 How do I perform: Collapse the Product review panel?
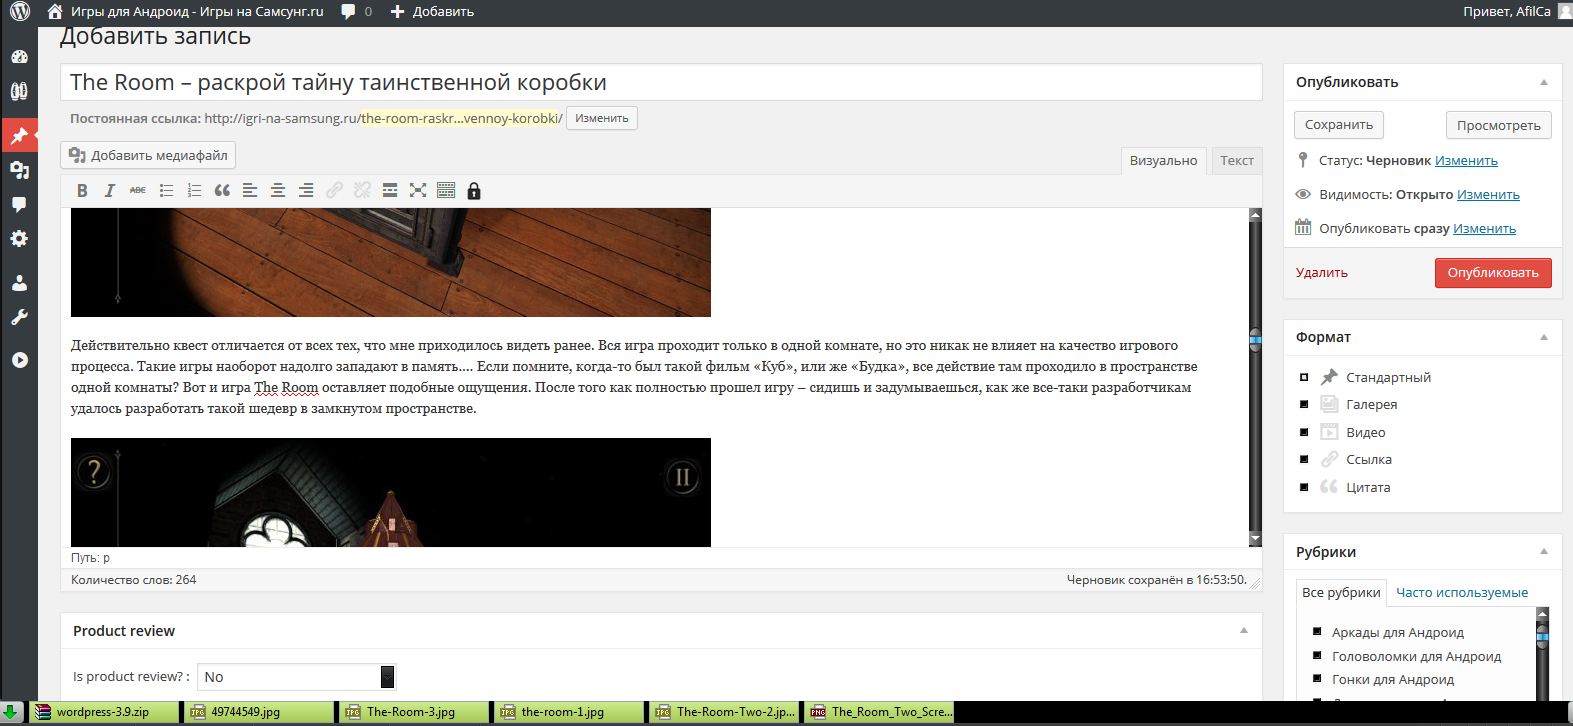point(1244,630)
